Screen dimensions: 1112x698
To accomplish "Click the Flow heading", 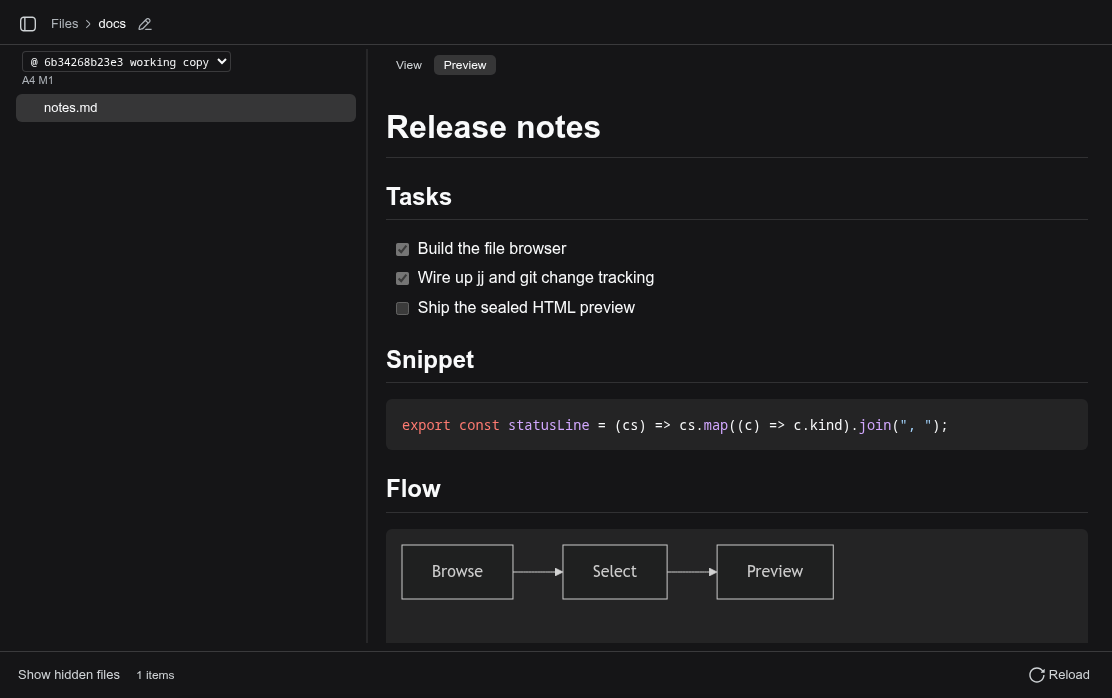I will (x=413, y=489).
